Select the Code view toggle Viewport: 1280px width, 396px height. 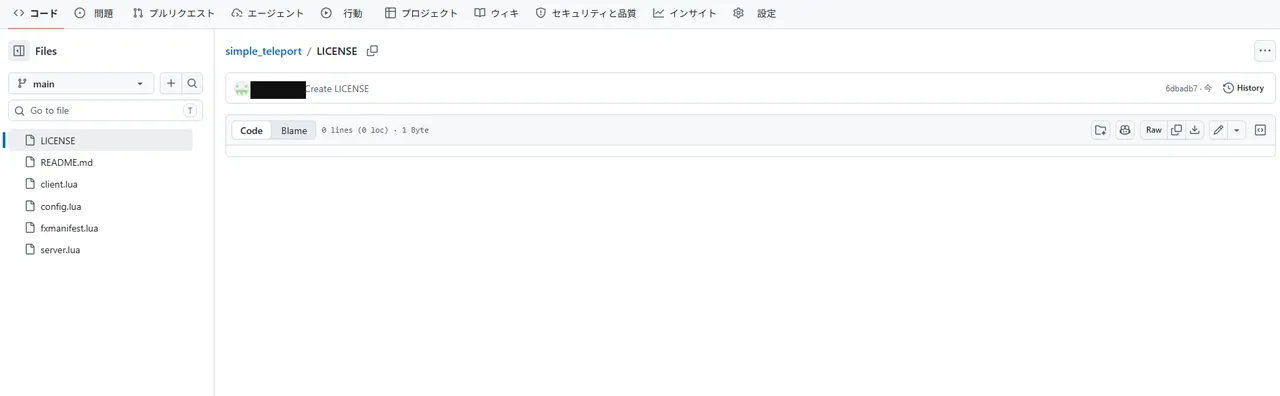[x=251, y=131]
